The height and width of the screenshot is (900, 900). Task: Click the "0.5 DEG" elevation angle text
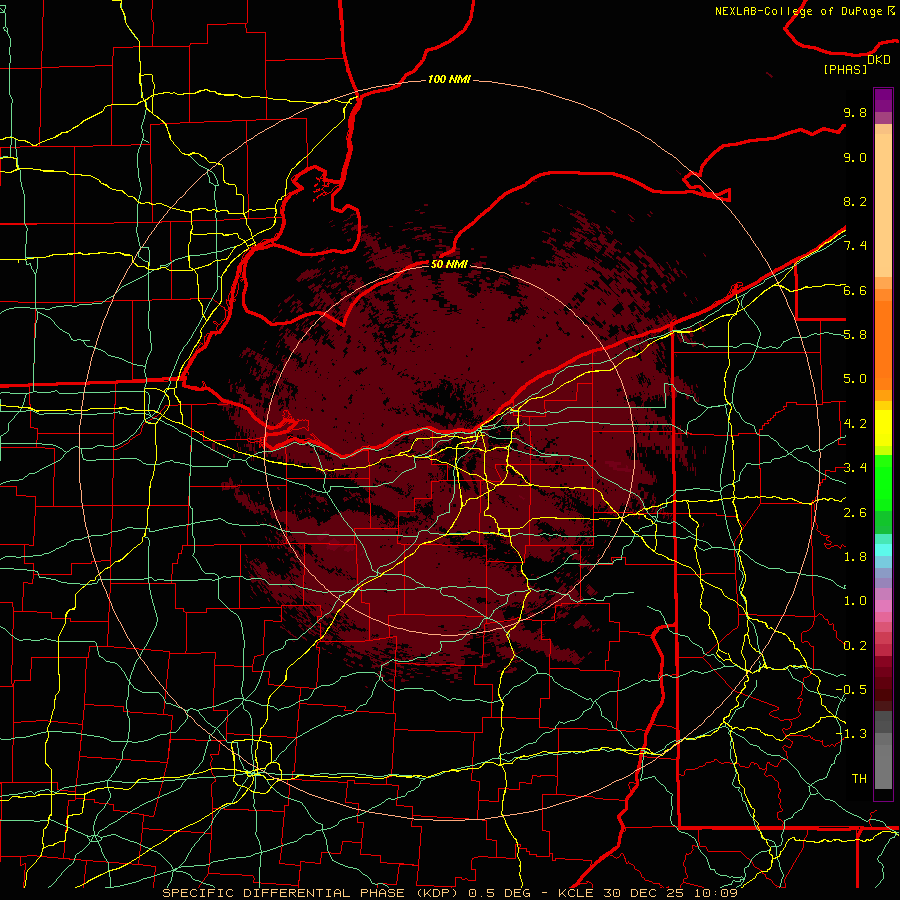497,893
